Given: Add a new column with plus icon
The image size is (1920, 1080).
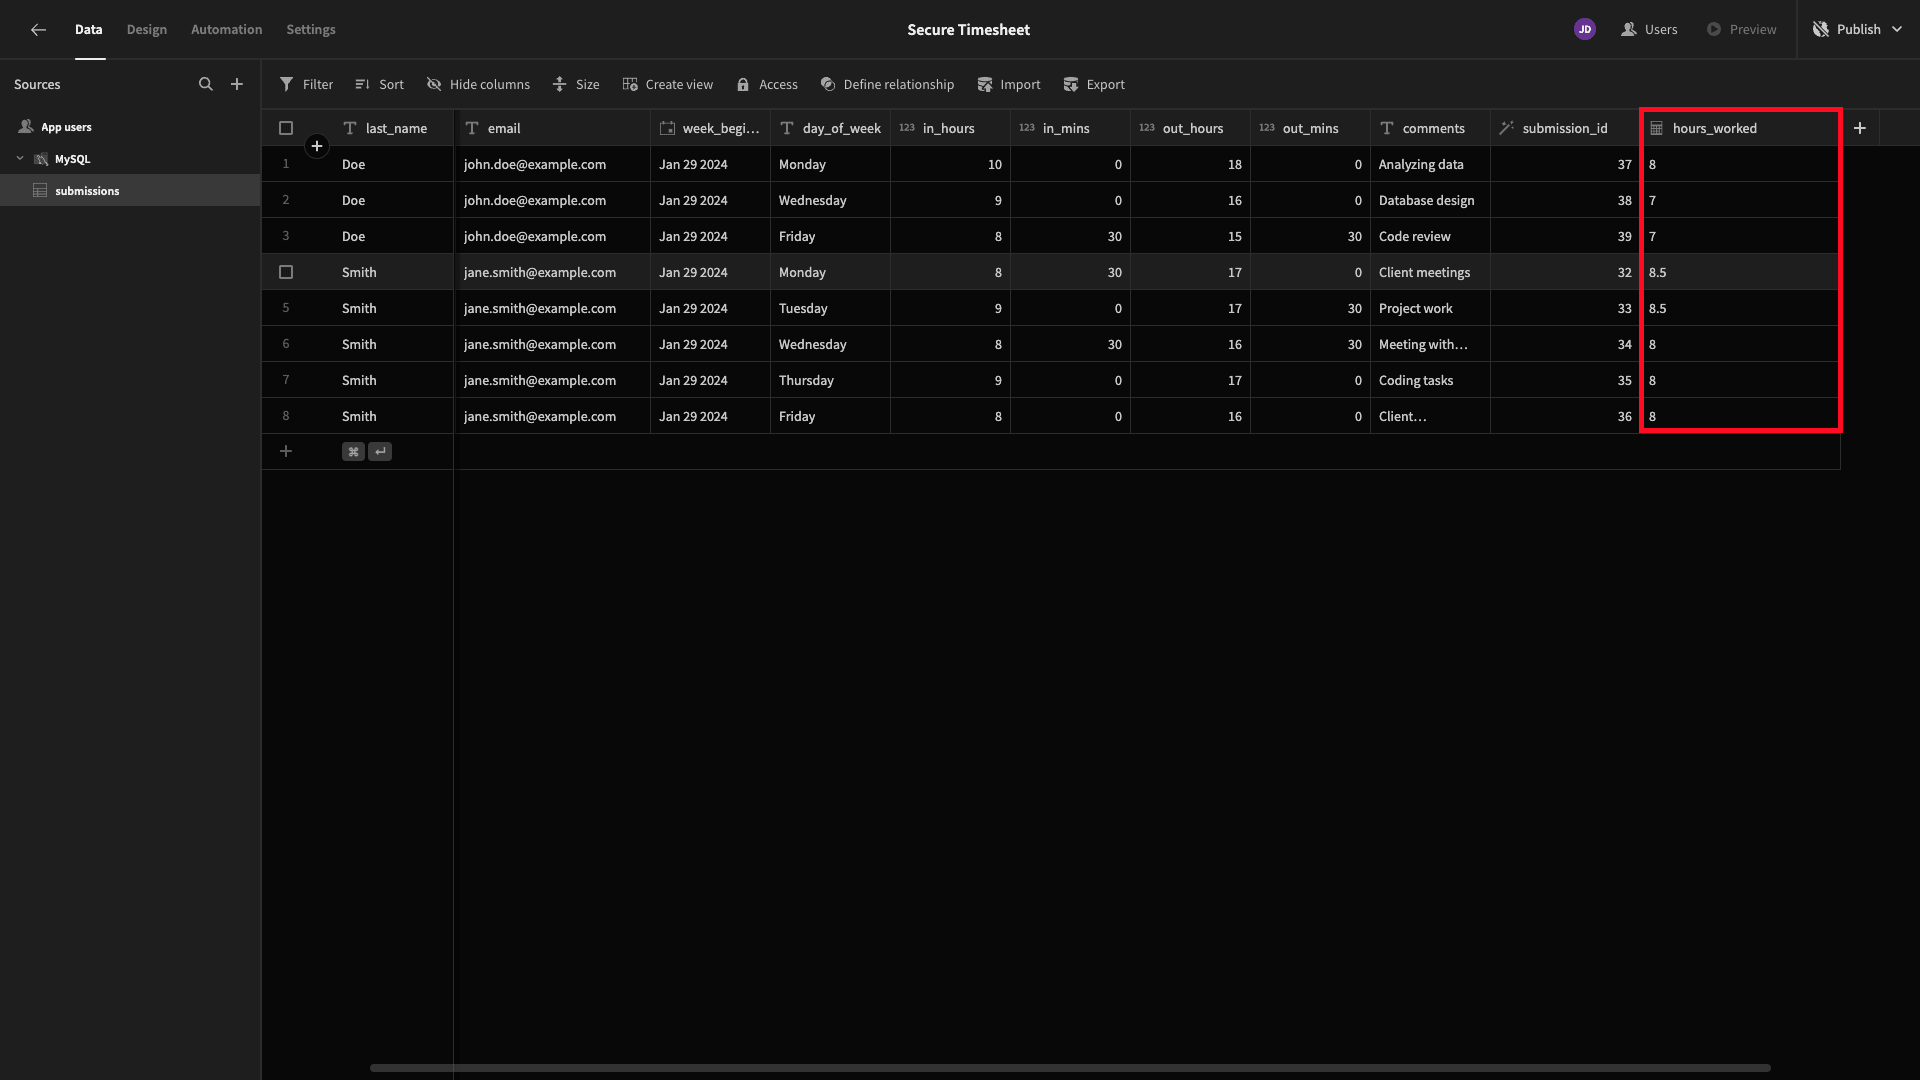Looking at the screenshot, I should pyautogui.click(x=1860, y=128).
